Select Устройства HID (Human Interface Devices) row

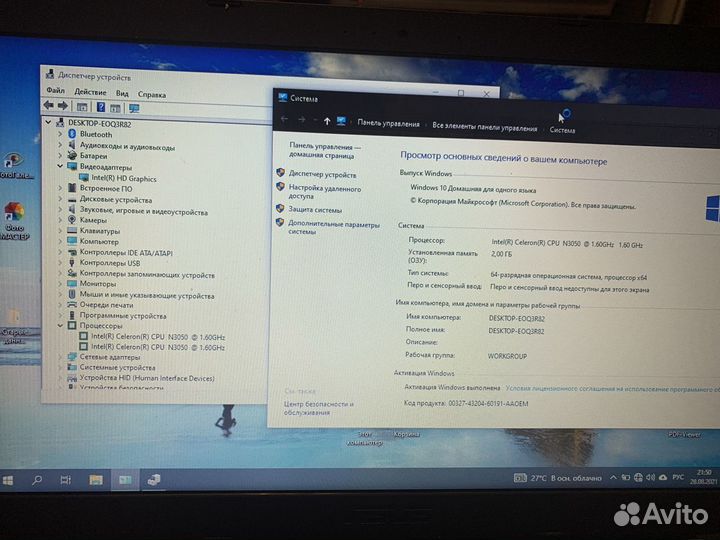147,378
